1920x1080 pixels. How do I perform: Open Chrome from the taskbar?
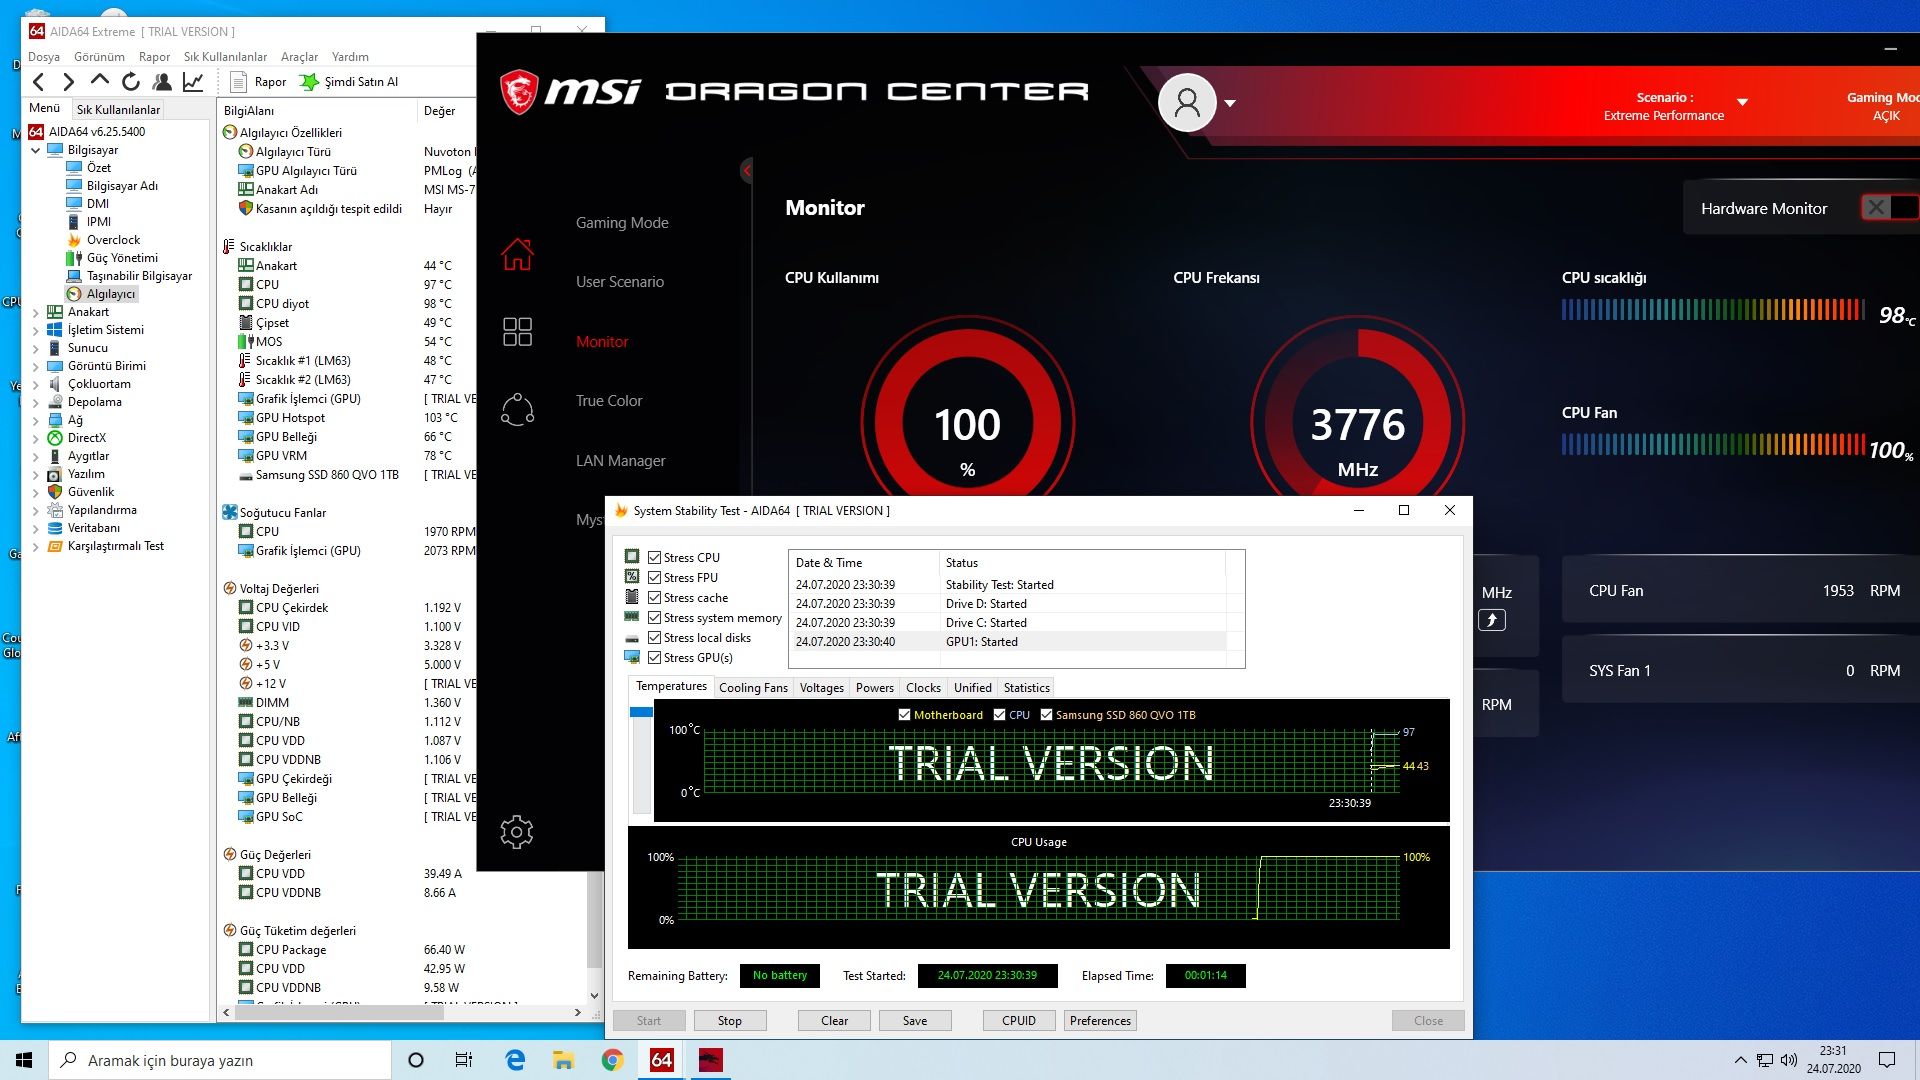pos(612,1060)
